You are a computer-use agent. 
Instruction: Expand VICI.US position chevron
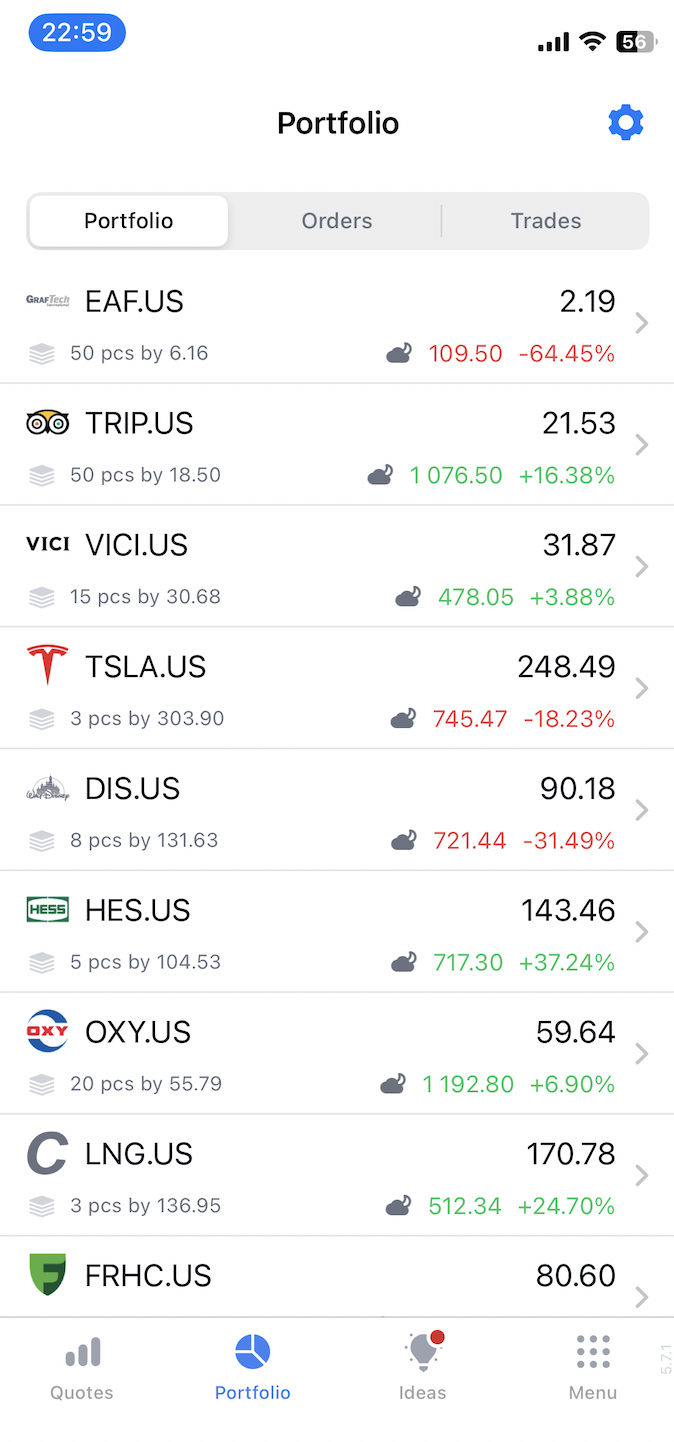click(642, 567)
